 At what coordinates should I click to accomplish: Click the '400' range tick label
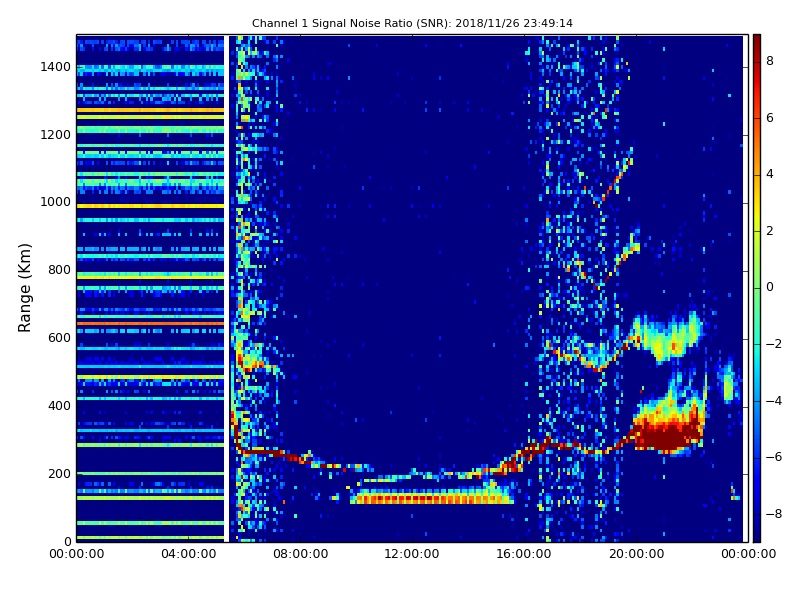tap(59, 406)
